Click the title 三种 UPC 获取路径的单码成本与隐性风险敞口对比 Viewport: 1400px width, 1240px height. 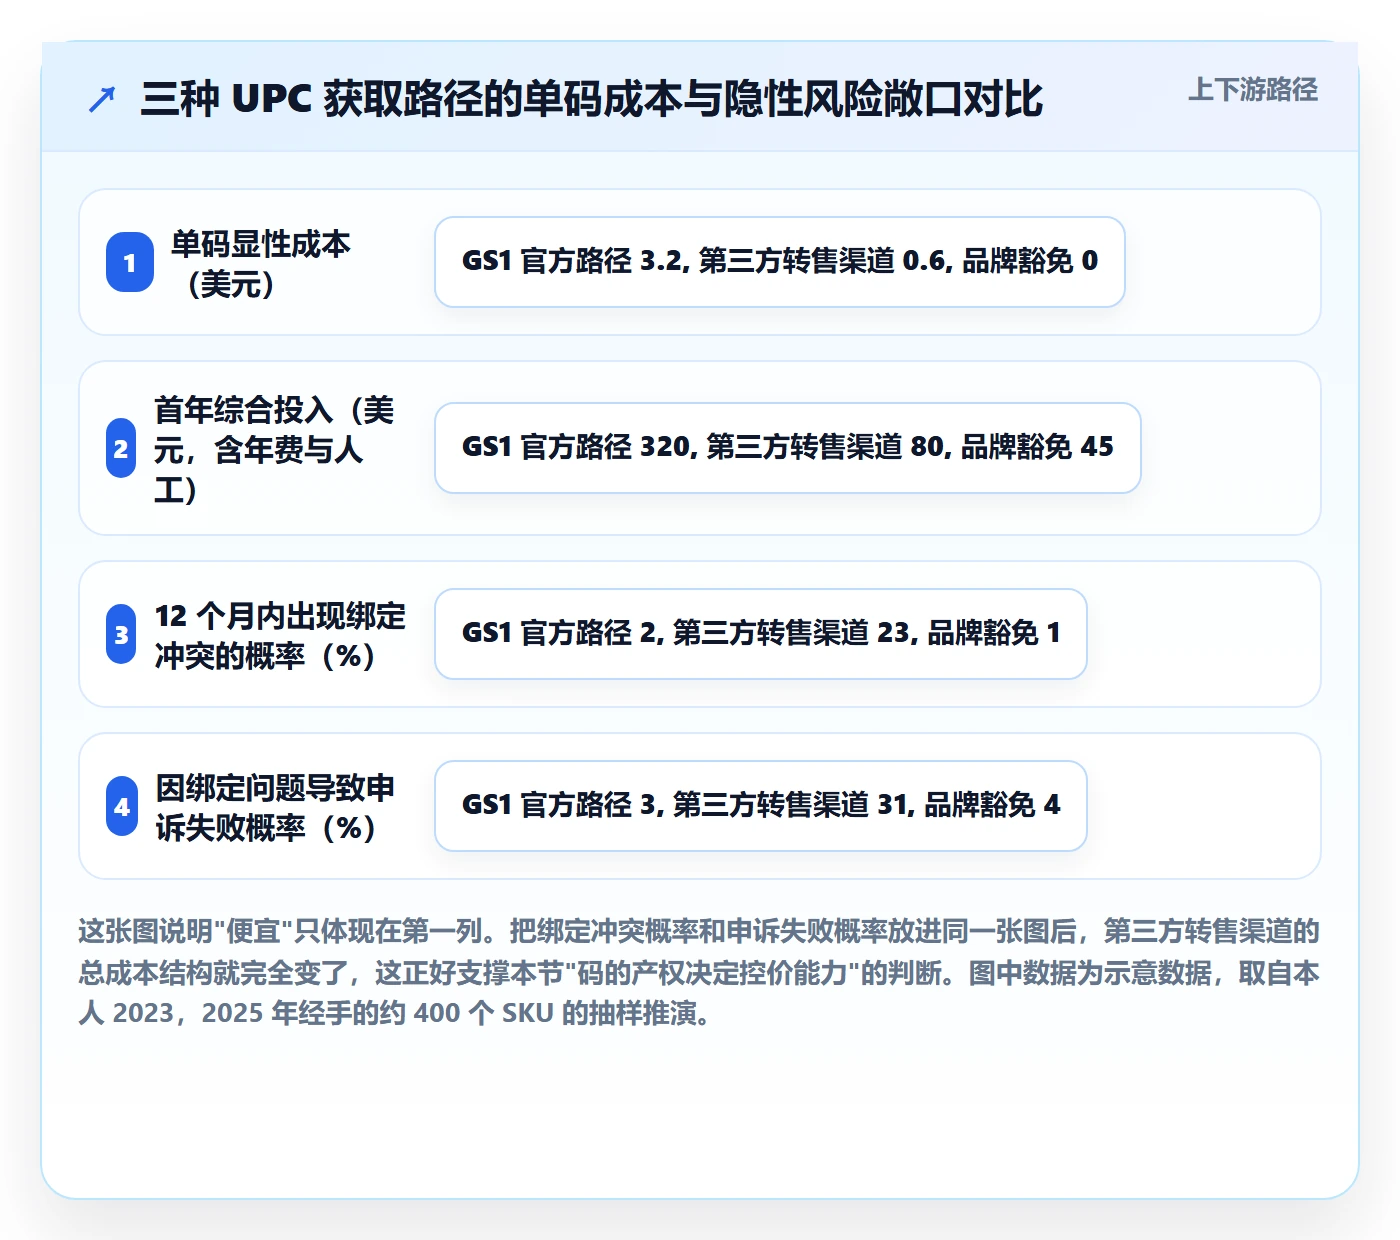tap(591, 99)
